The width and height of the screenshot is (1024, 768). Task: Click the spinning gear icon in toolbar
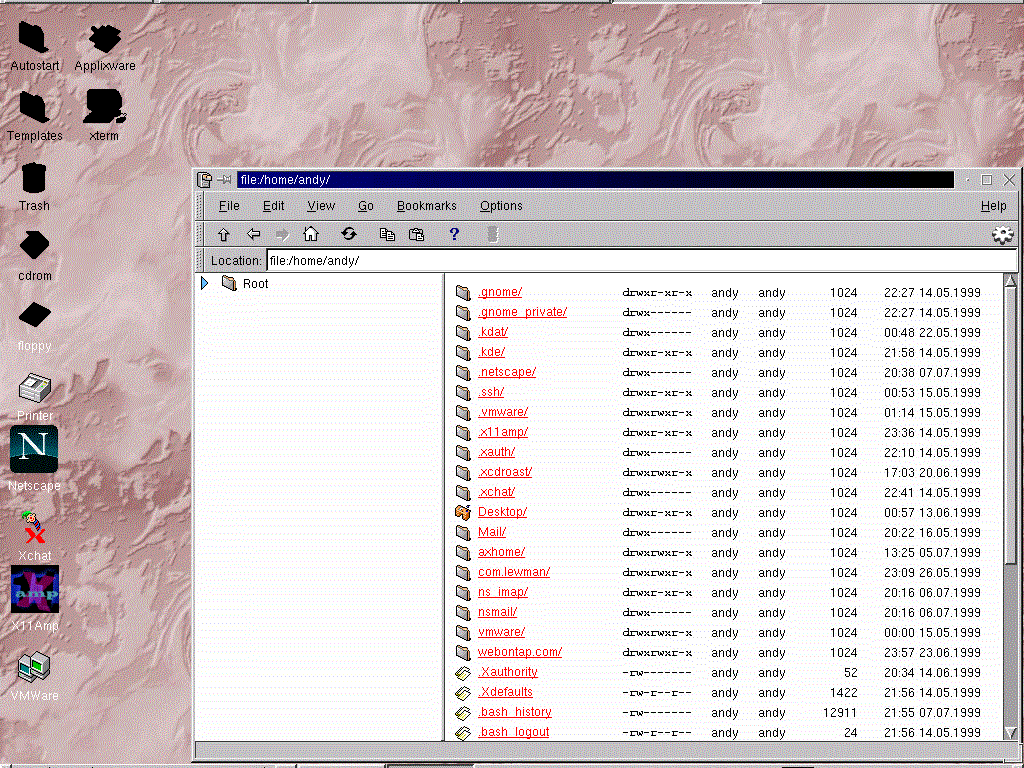[x=1002, y=234]
